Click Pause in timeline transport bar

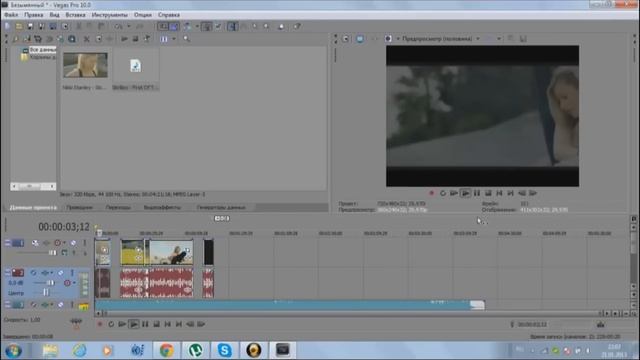point(145,324)
